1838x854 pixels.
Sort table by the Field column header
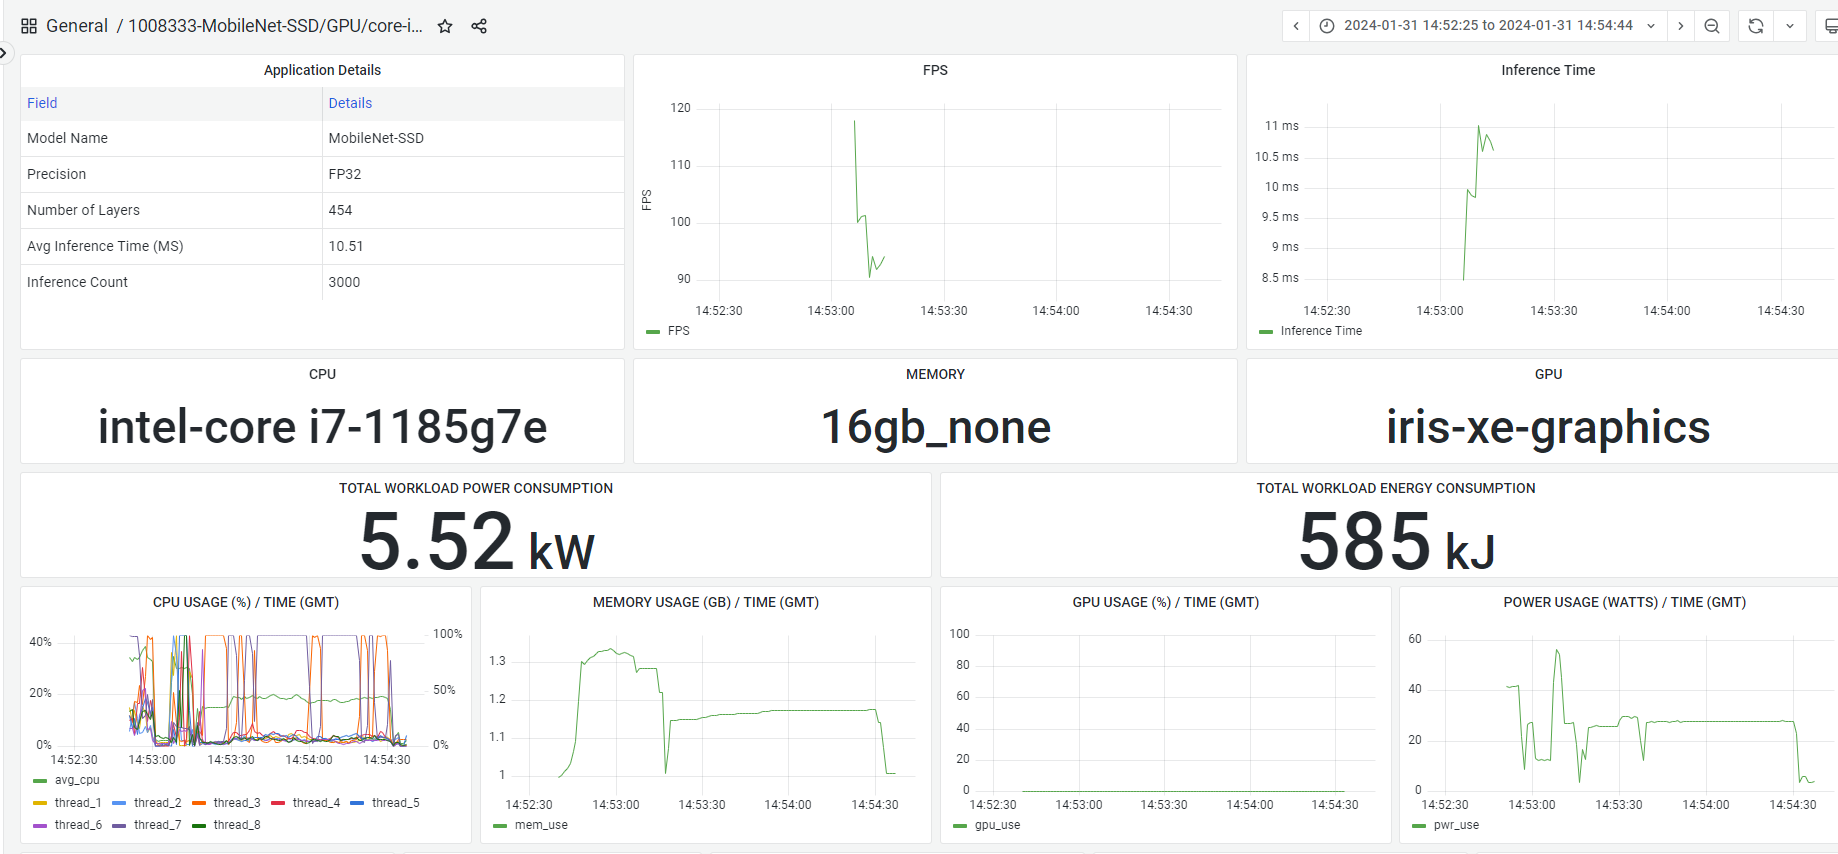point(42,103)
